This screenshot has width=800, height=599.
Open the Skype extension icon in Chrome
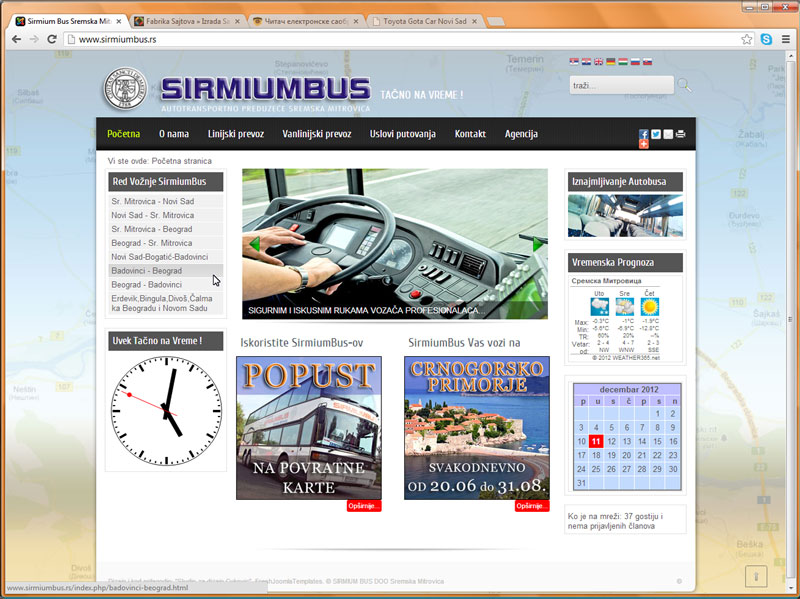pyautogui.click(x=765, y=39)
